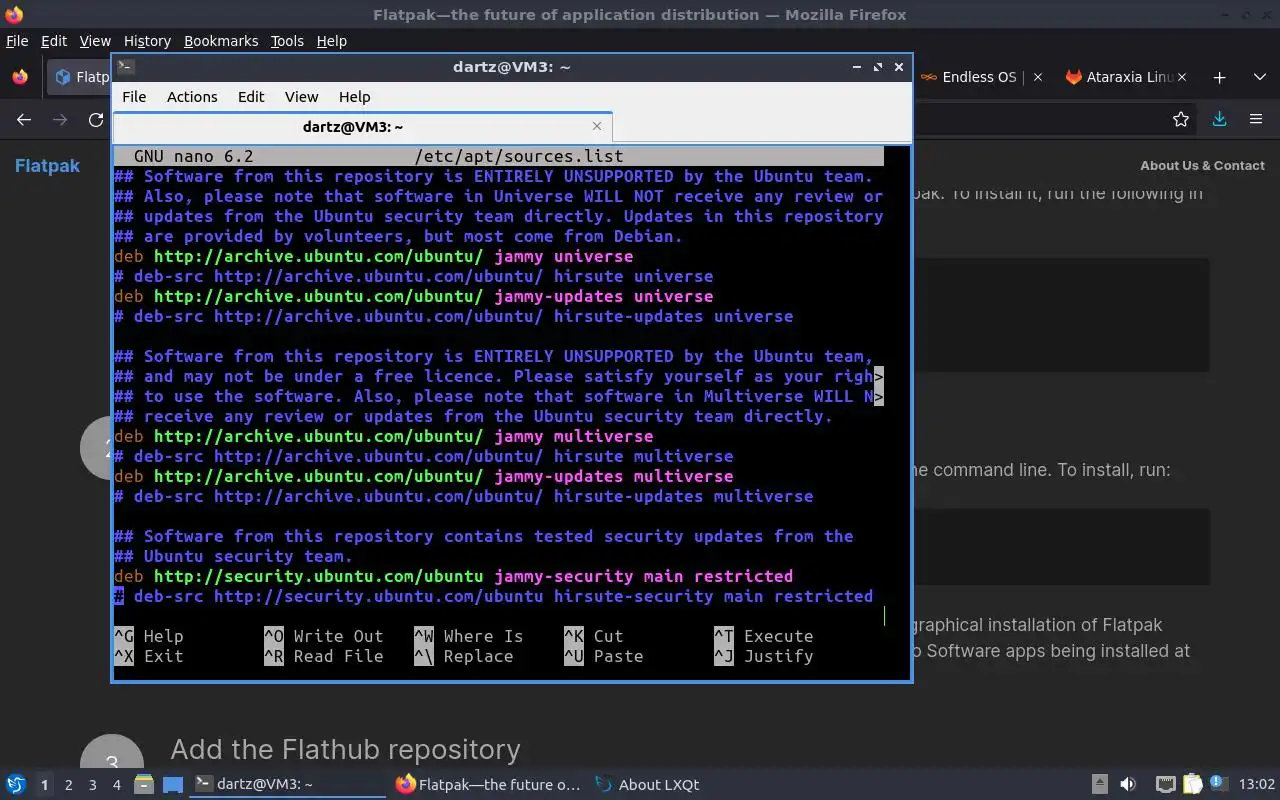Open the terminal File menu
This screenshot has height=800, width=1280.
click(134, 97)
